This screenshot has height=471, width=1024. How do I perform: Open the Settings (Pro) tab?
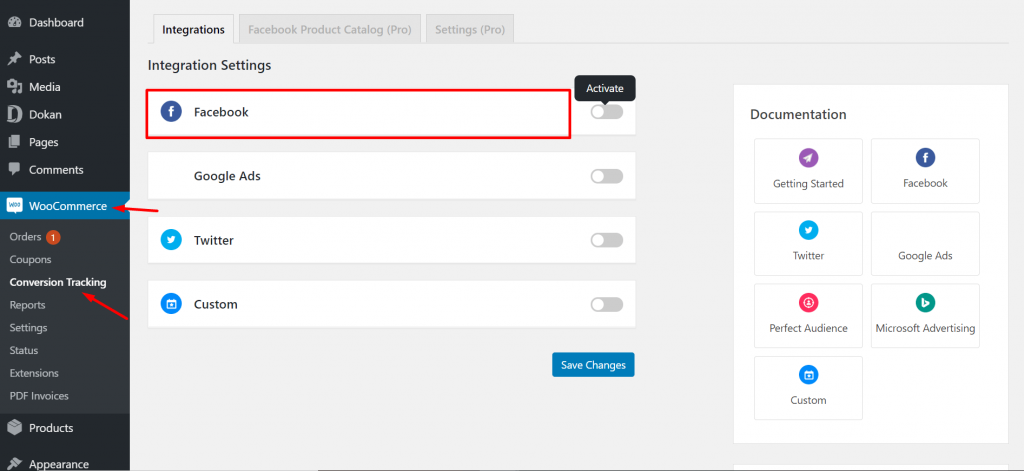pyautogui.click(x=469, y=30)
